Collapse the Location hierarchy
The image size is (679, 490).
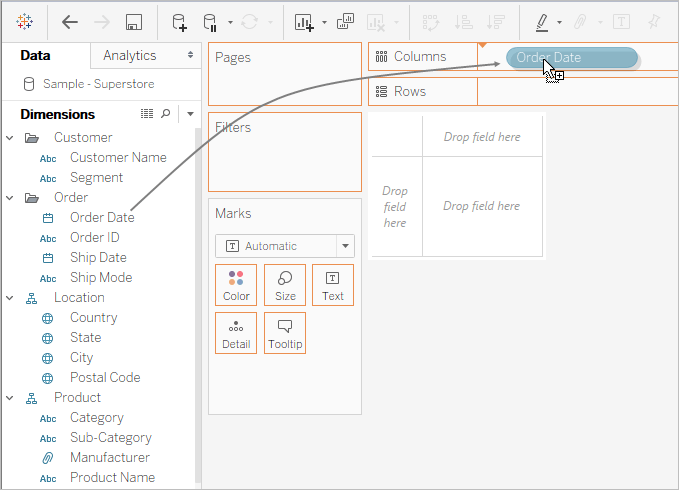pyautogui.click(x=10, y=297)
